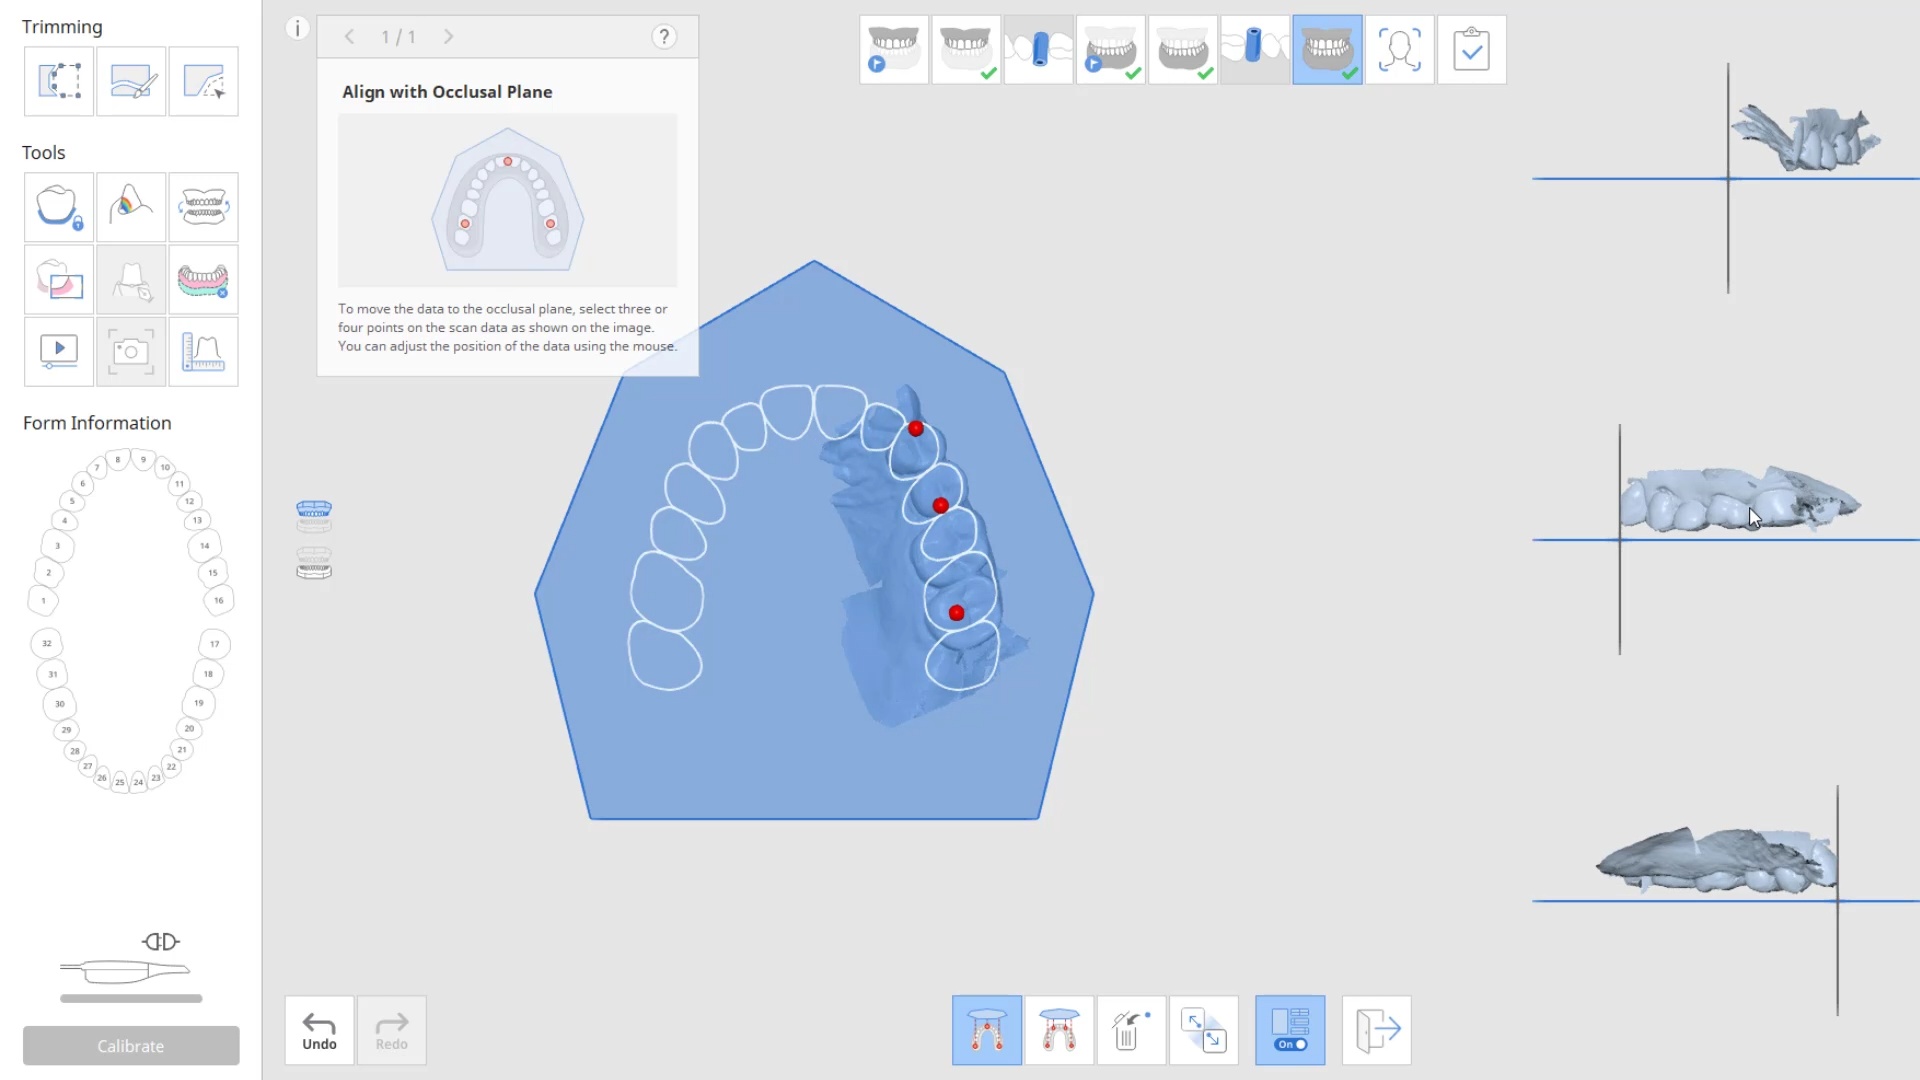Open the measurement ruler tool
Screen dimensions: 1920x1080
[203, 352]
